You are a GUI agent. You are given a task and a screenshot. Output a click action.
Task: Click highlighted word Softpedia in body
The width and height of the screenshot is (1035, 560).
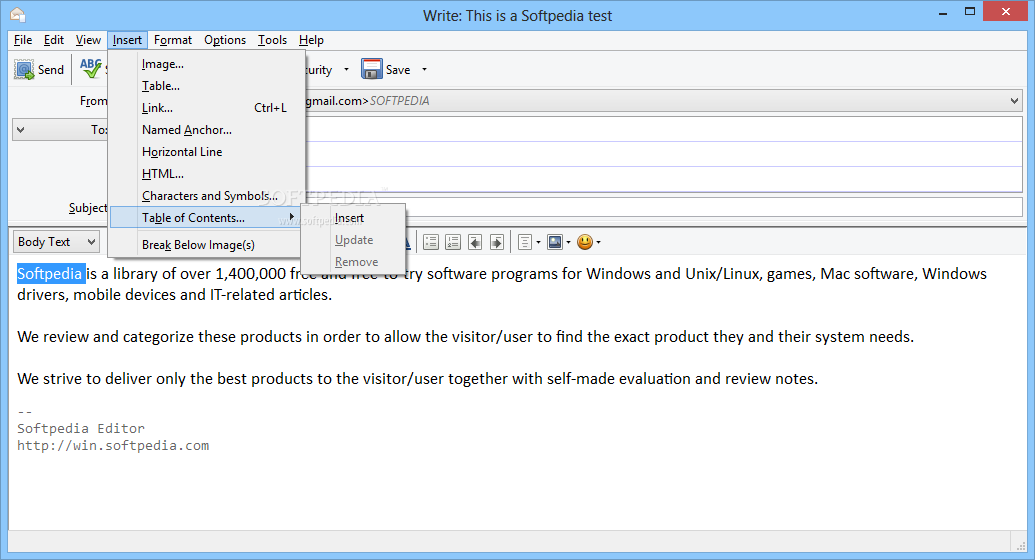click(x=51, y=273)
